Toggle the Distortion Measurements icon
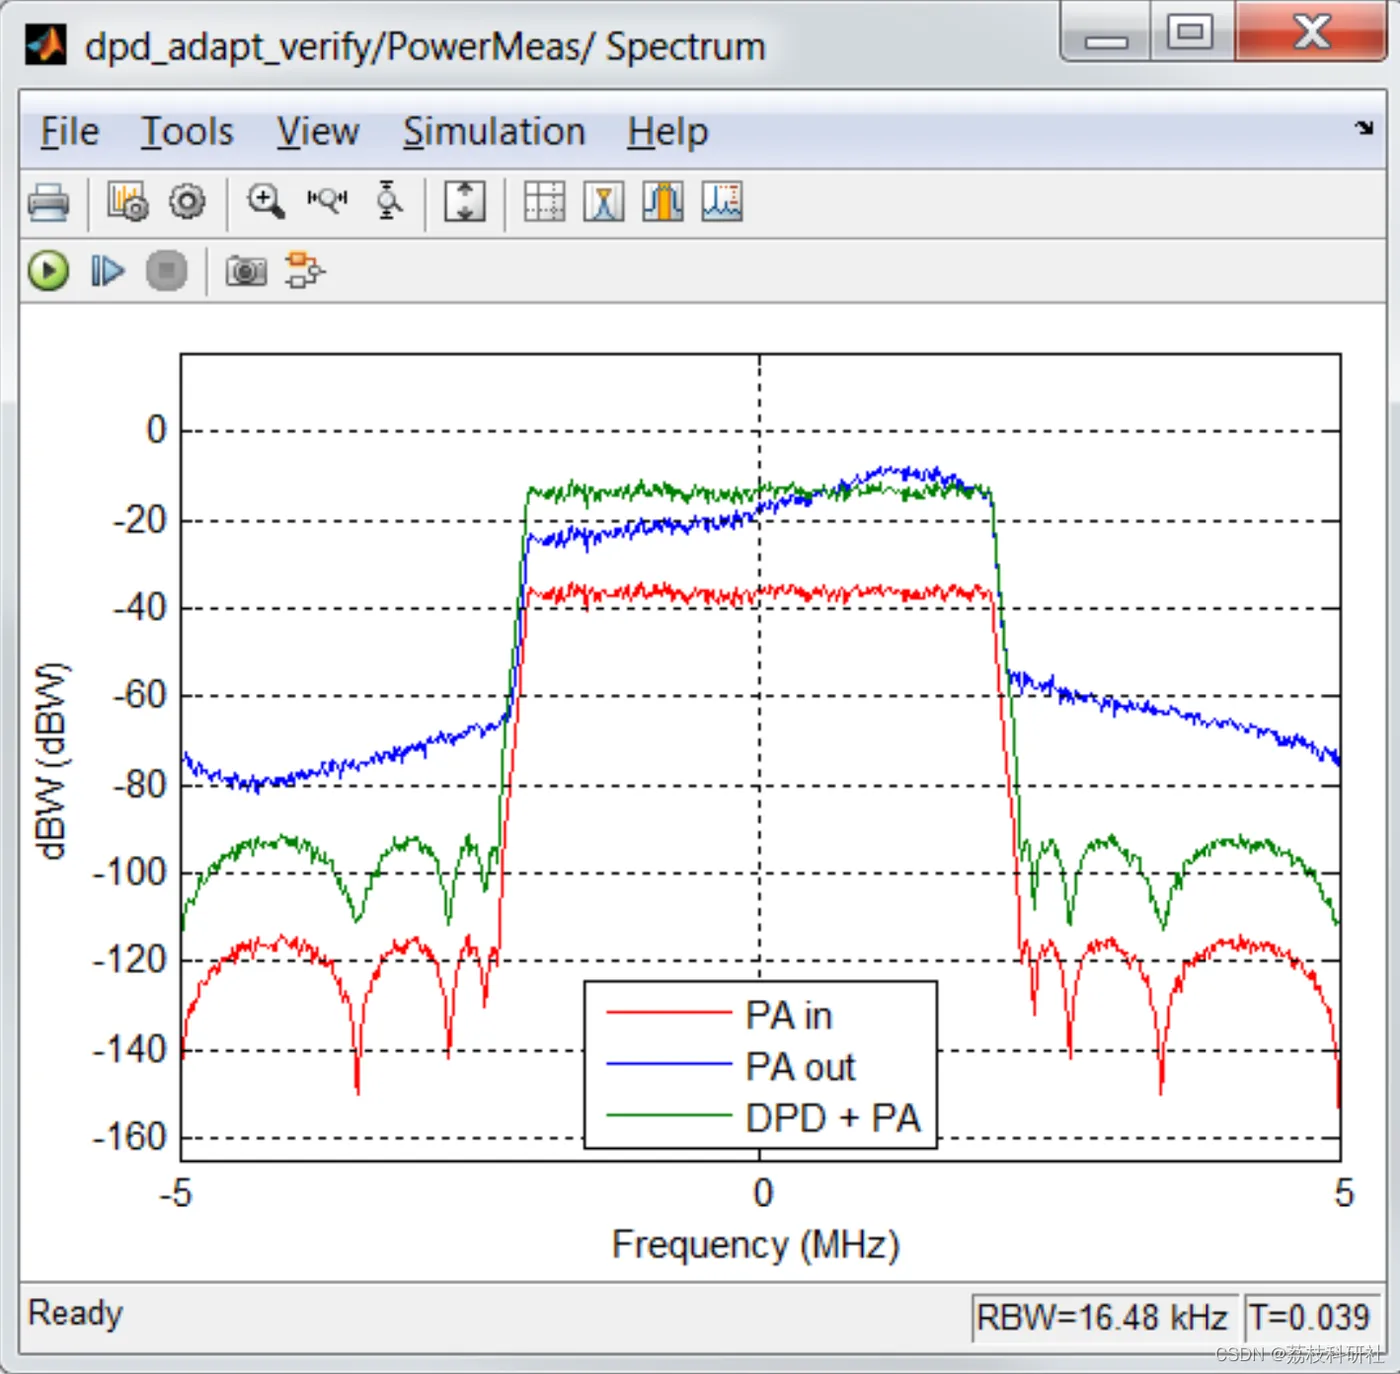Image resolution: width=1400 pixels, height=1374 pixels. 722,202
